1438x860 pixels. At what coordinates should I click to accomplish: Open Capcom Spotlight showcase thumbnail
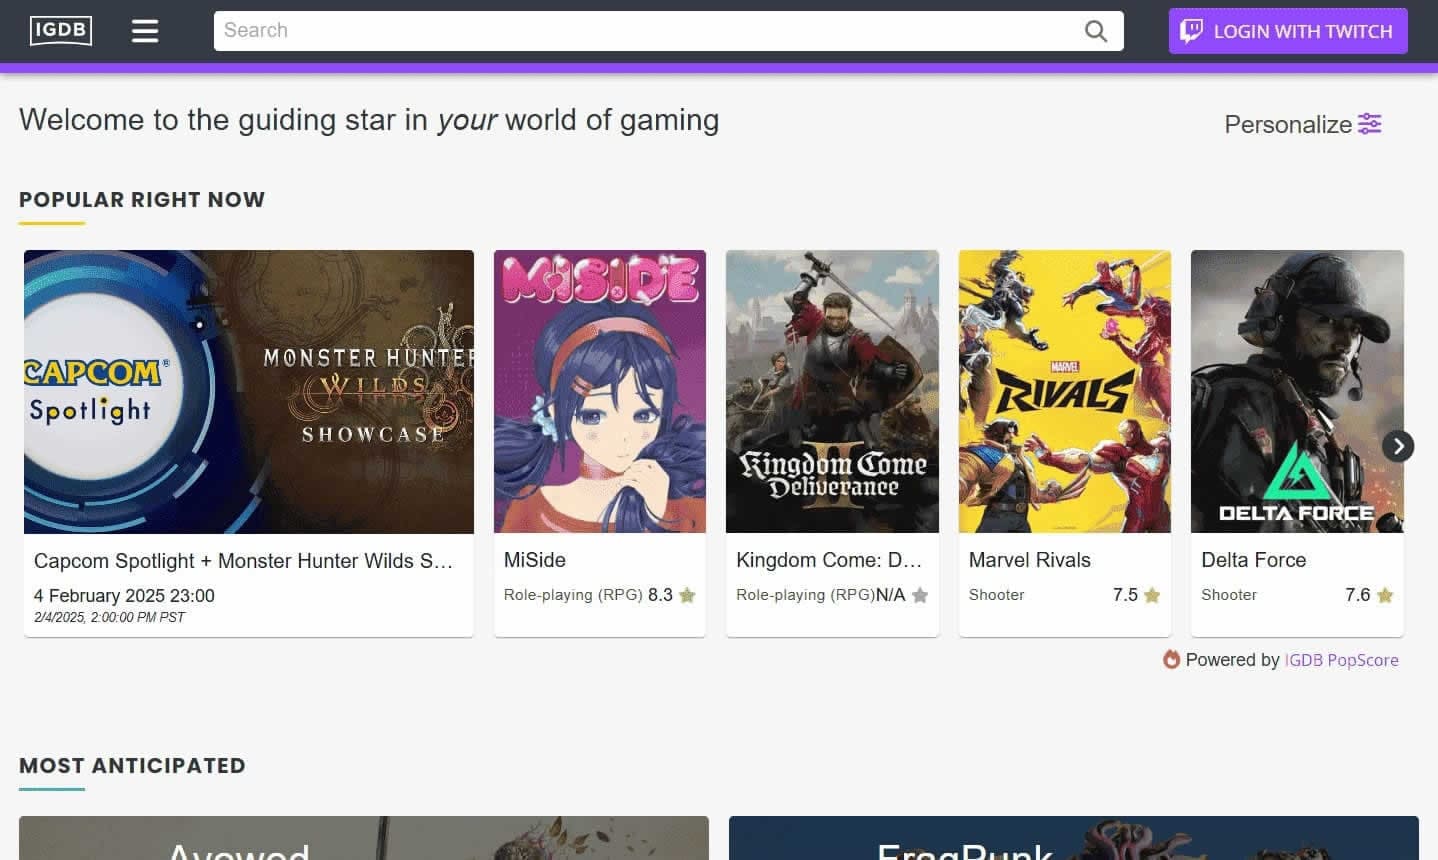[249, 392]
